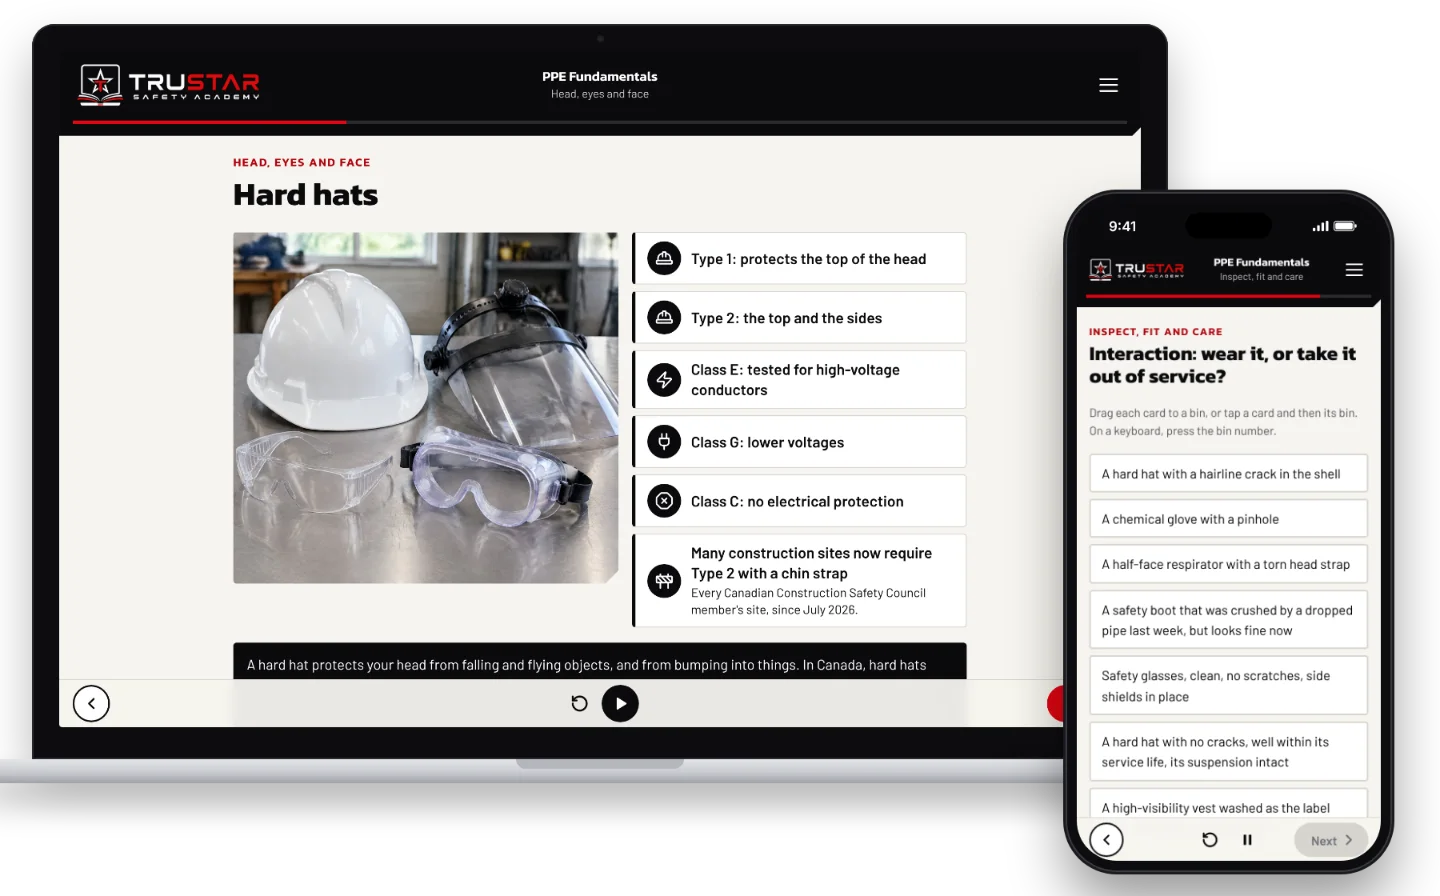Click 'INSPECT, FIT AND CARE' label on phone

[1156, 331]
